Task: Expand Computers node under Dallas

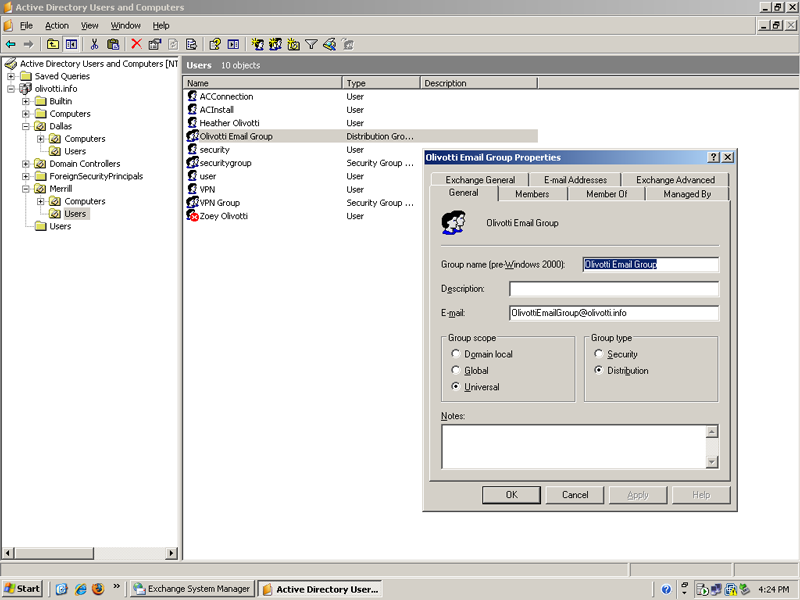Action: 41,139
